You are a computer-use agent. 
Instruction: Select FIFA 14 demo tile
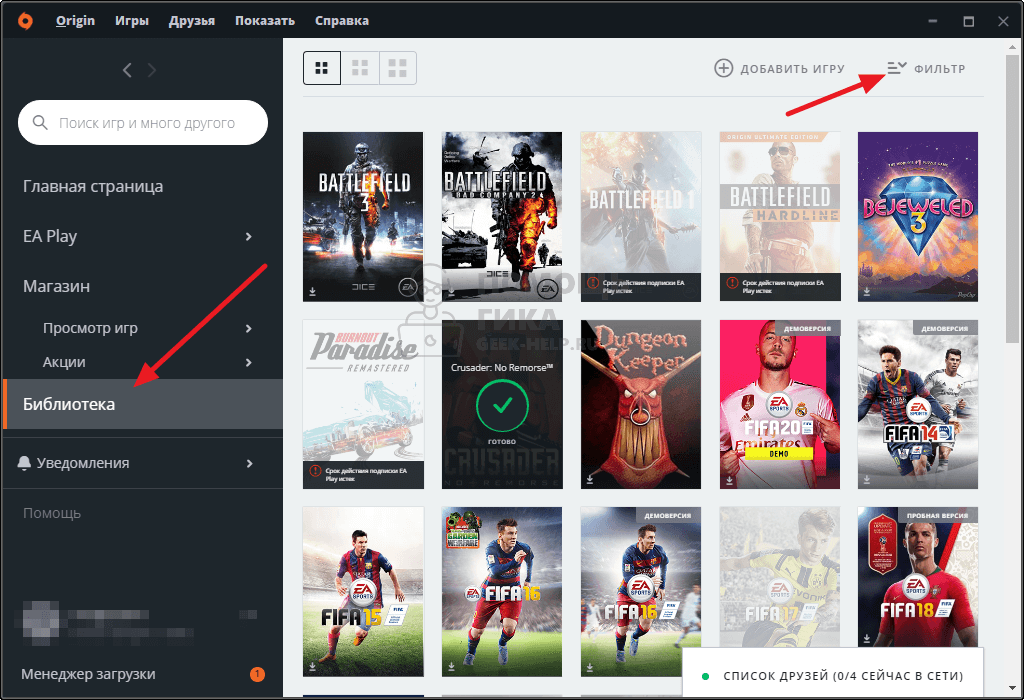point(918,404)
